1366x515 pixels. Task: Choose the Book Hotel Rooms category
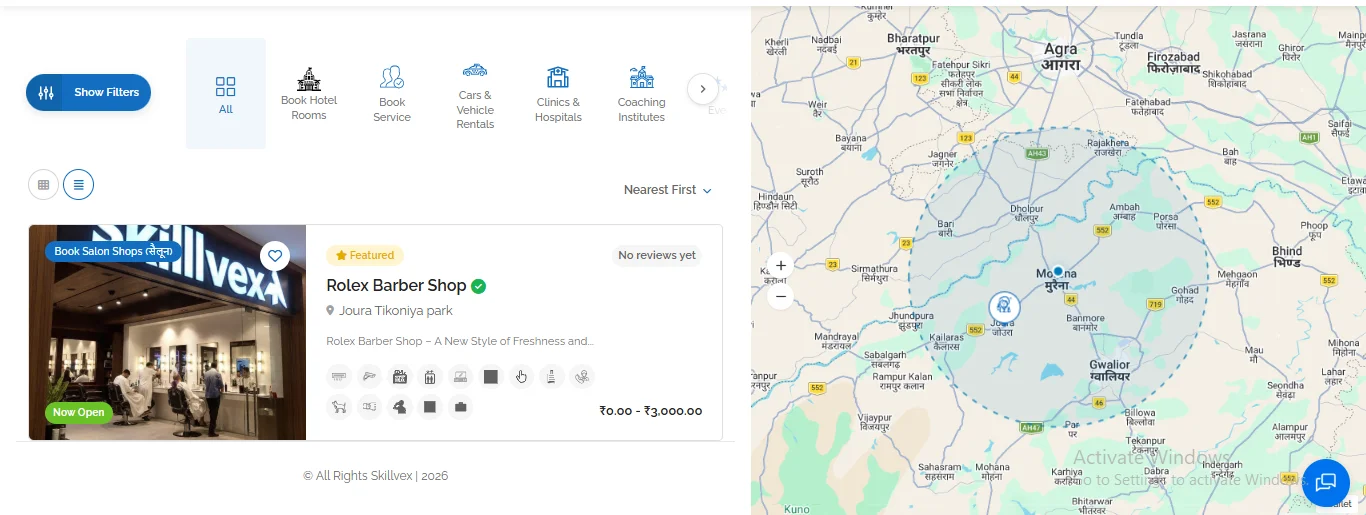pyautogui.click(x=309, y=94)
